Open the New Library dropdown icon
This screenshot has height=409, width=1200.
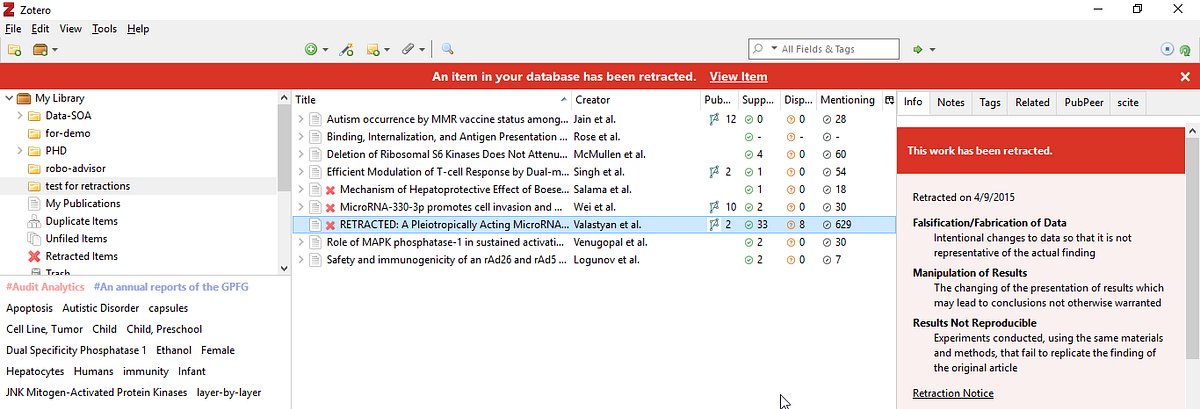pos(45,49)
